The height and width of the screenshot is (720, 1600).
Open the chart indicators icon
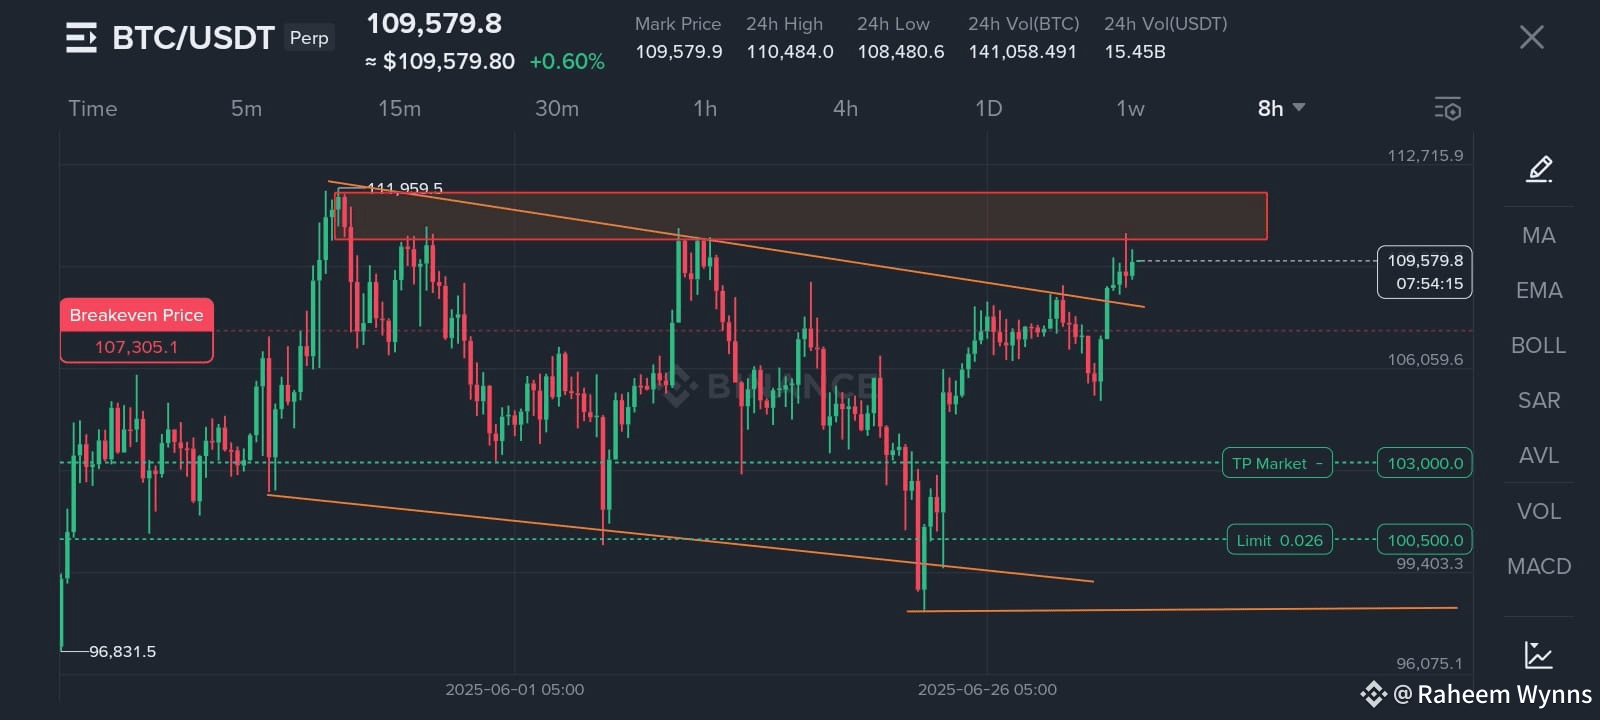(1539, 655)
